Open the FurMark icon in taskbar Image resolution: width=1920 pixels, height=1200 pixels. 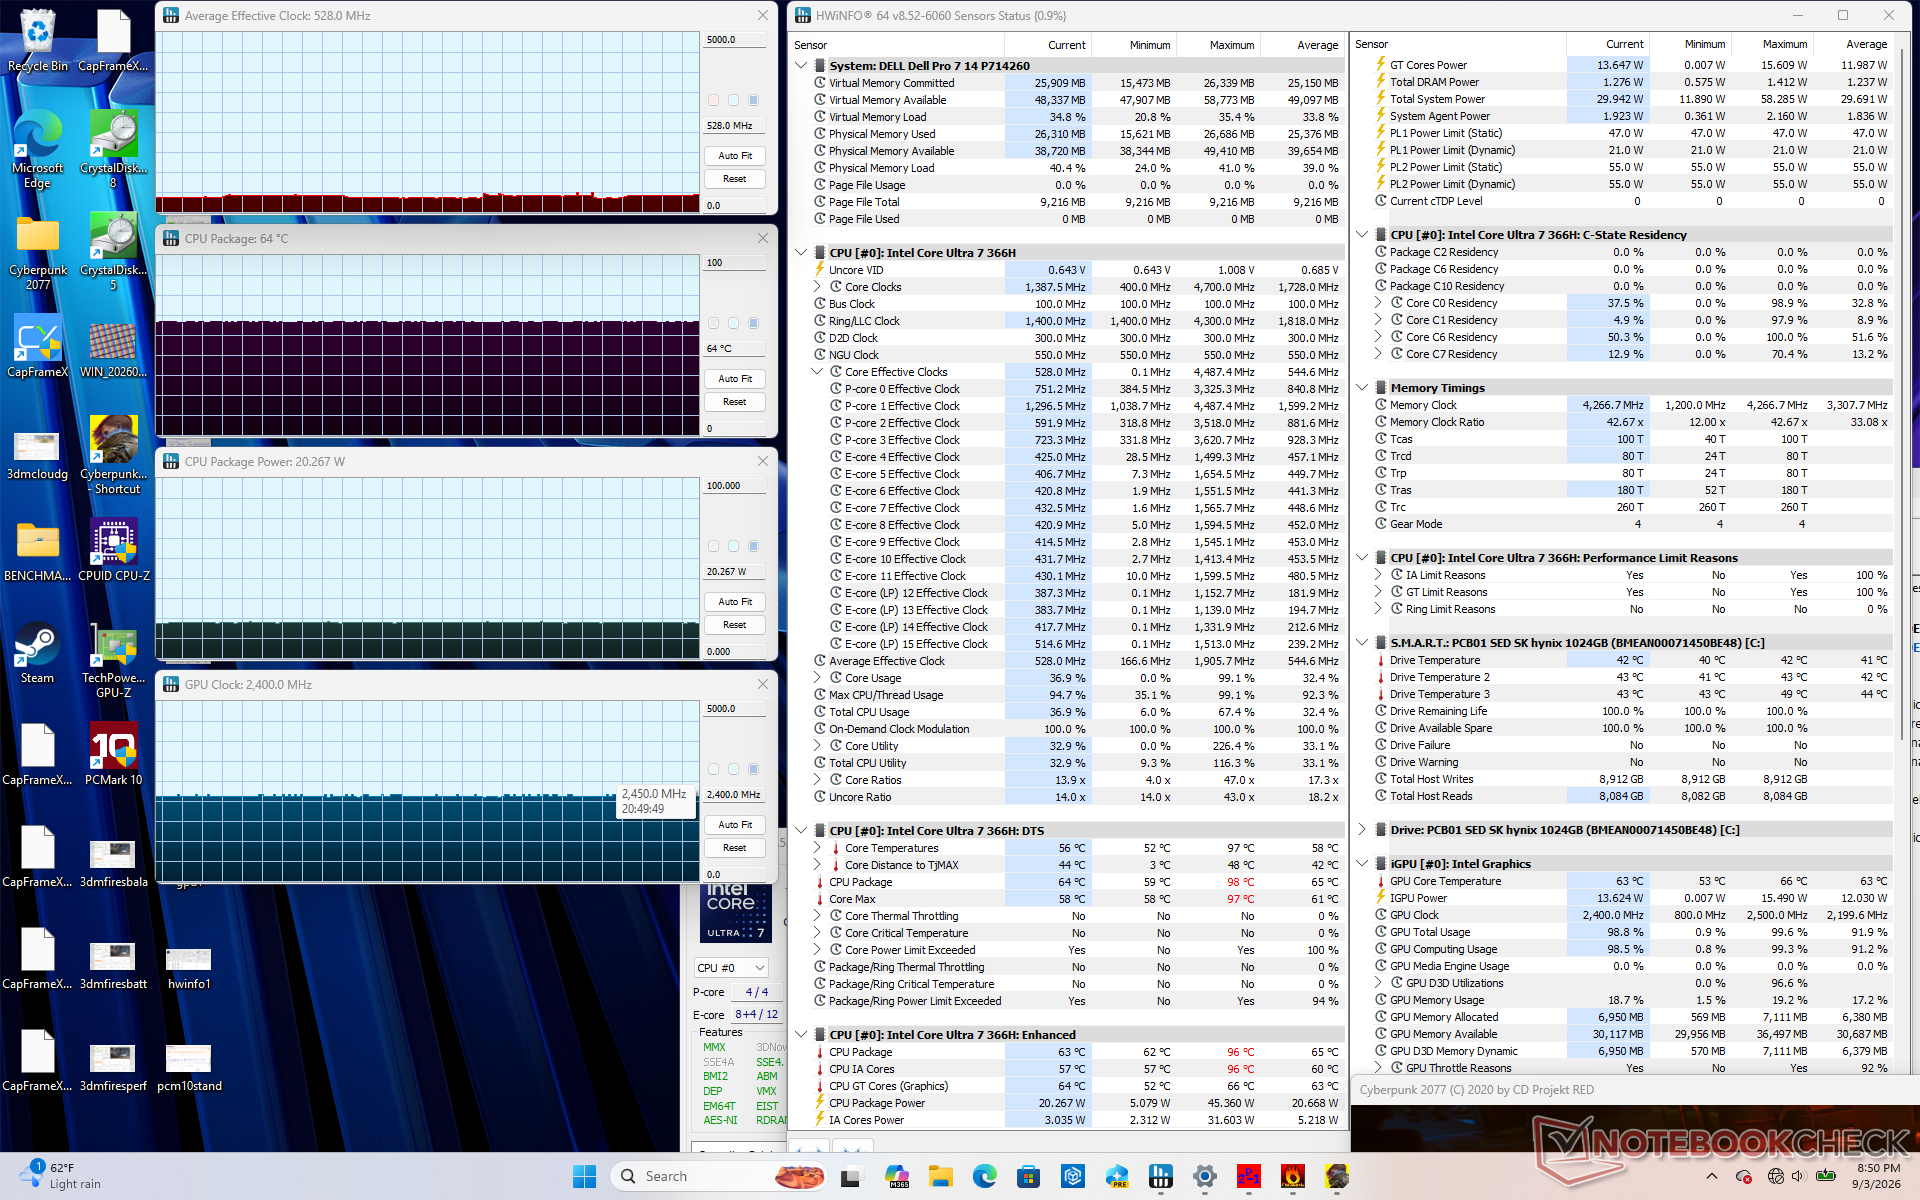click(x=1292, y=1176)
